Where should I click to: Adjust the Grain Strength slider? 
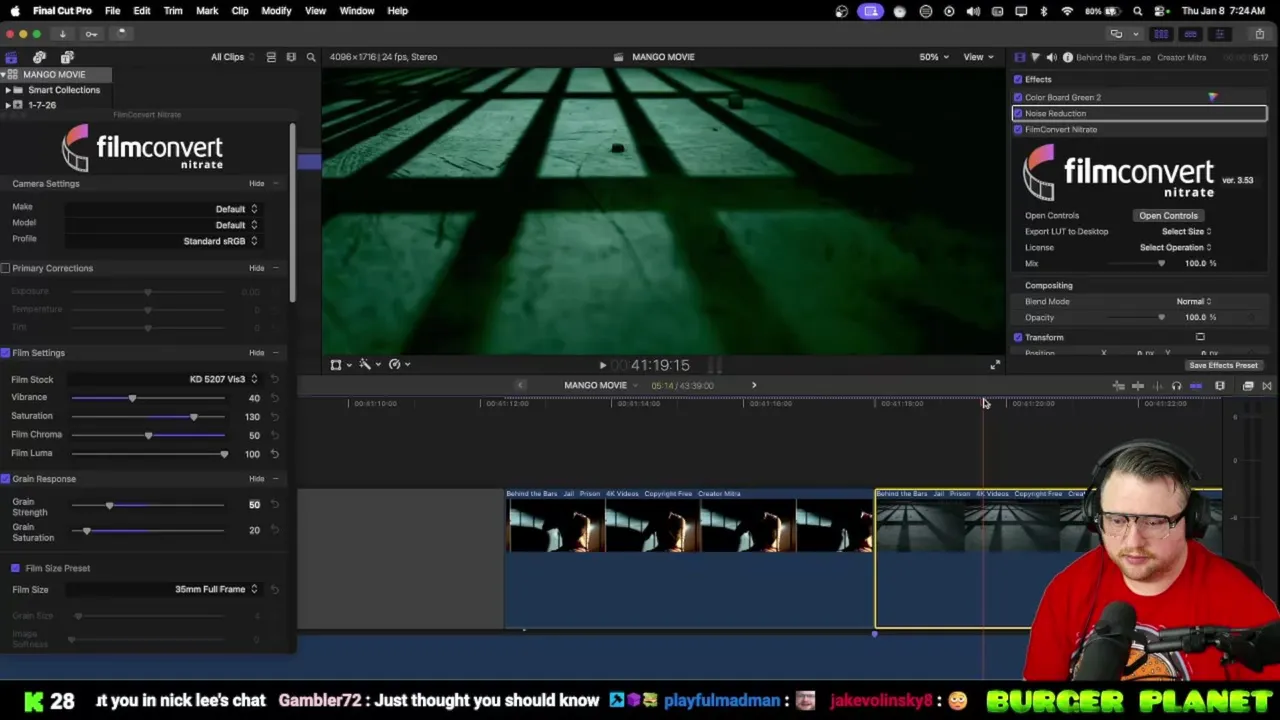(109, 505)
